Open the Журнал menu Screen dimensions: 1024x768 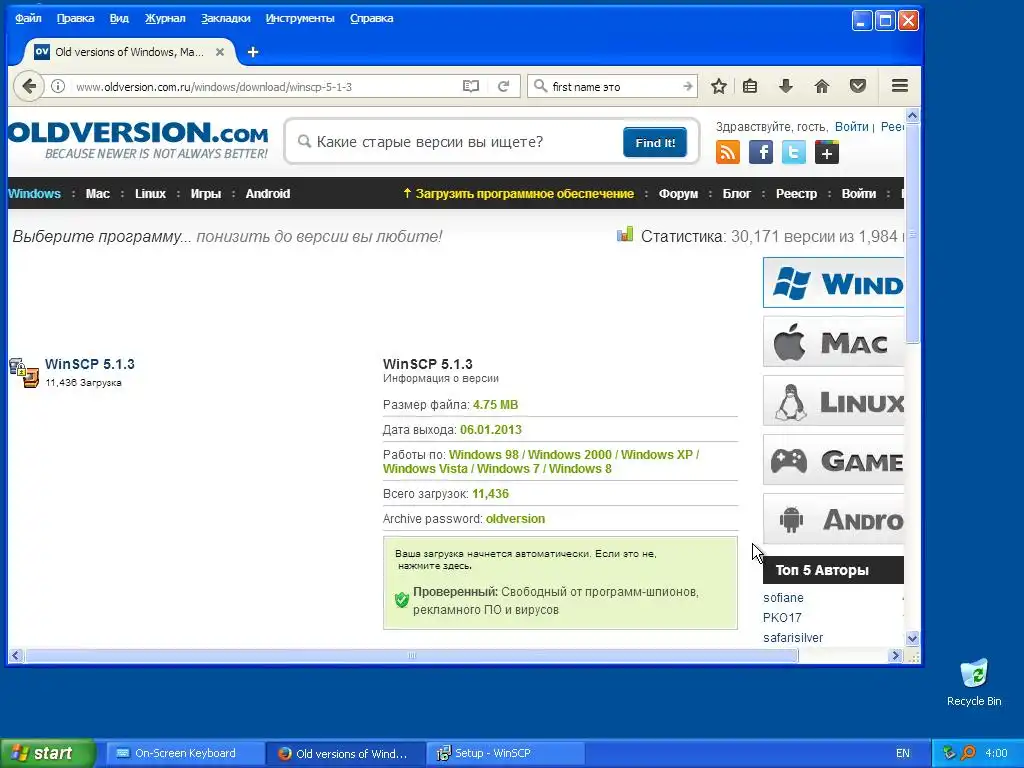tap(165, 18)
